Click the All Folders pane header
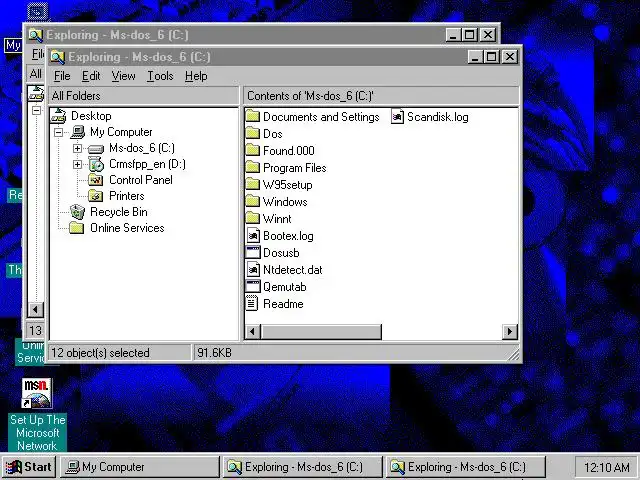 (143, 96)
